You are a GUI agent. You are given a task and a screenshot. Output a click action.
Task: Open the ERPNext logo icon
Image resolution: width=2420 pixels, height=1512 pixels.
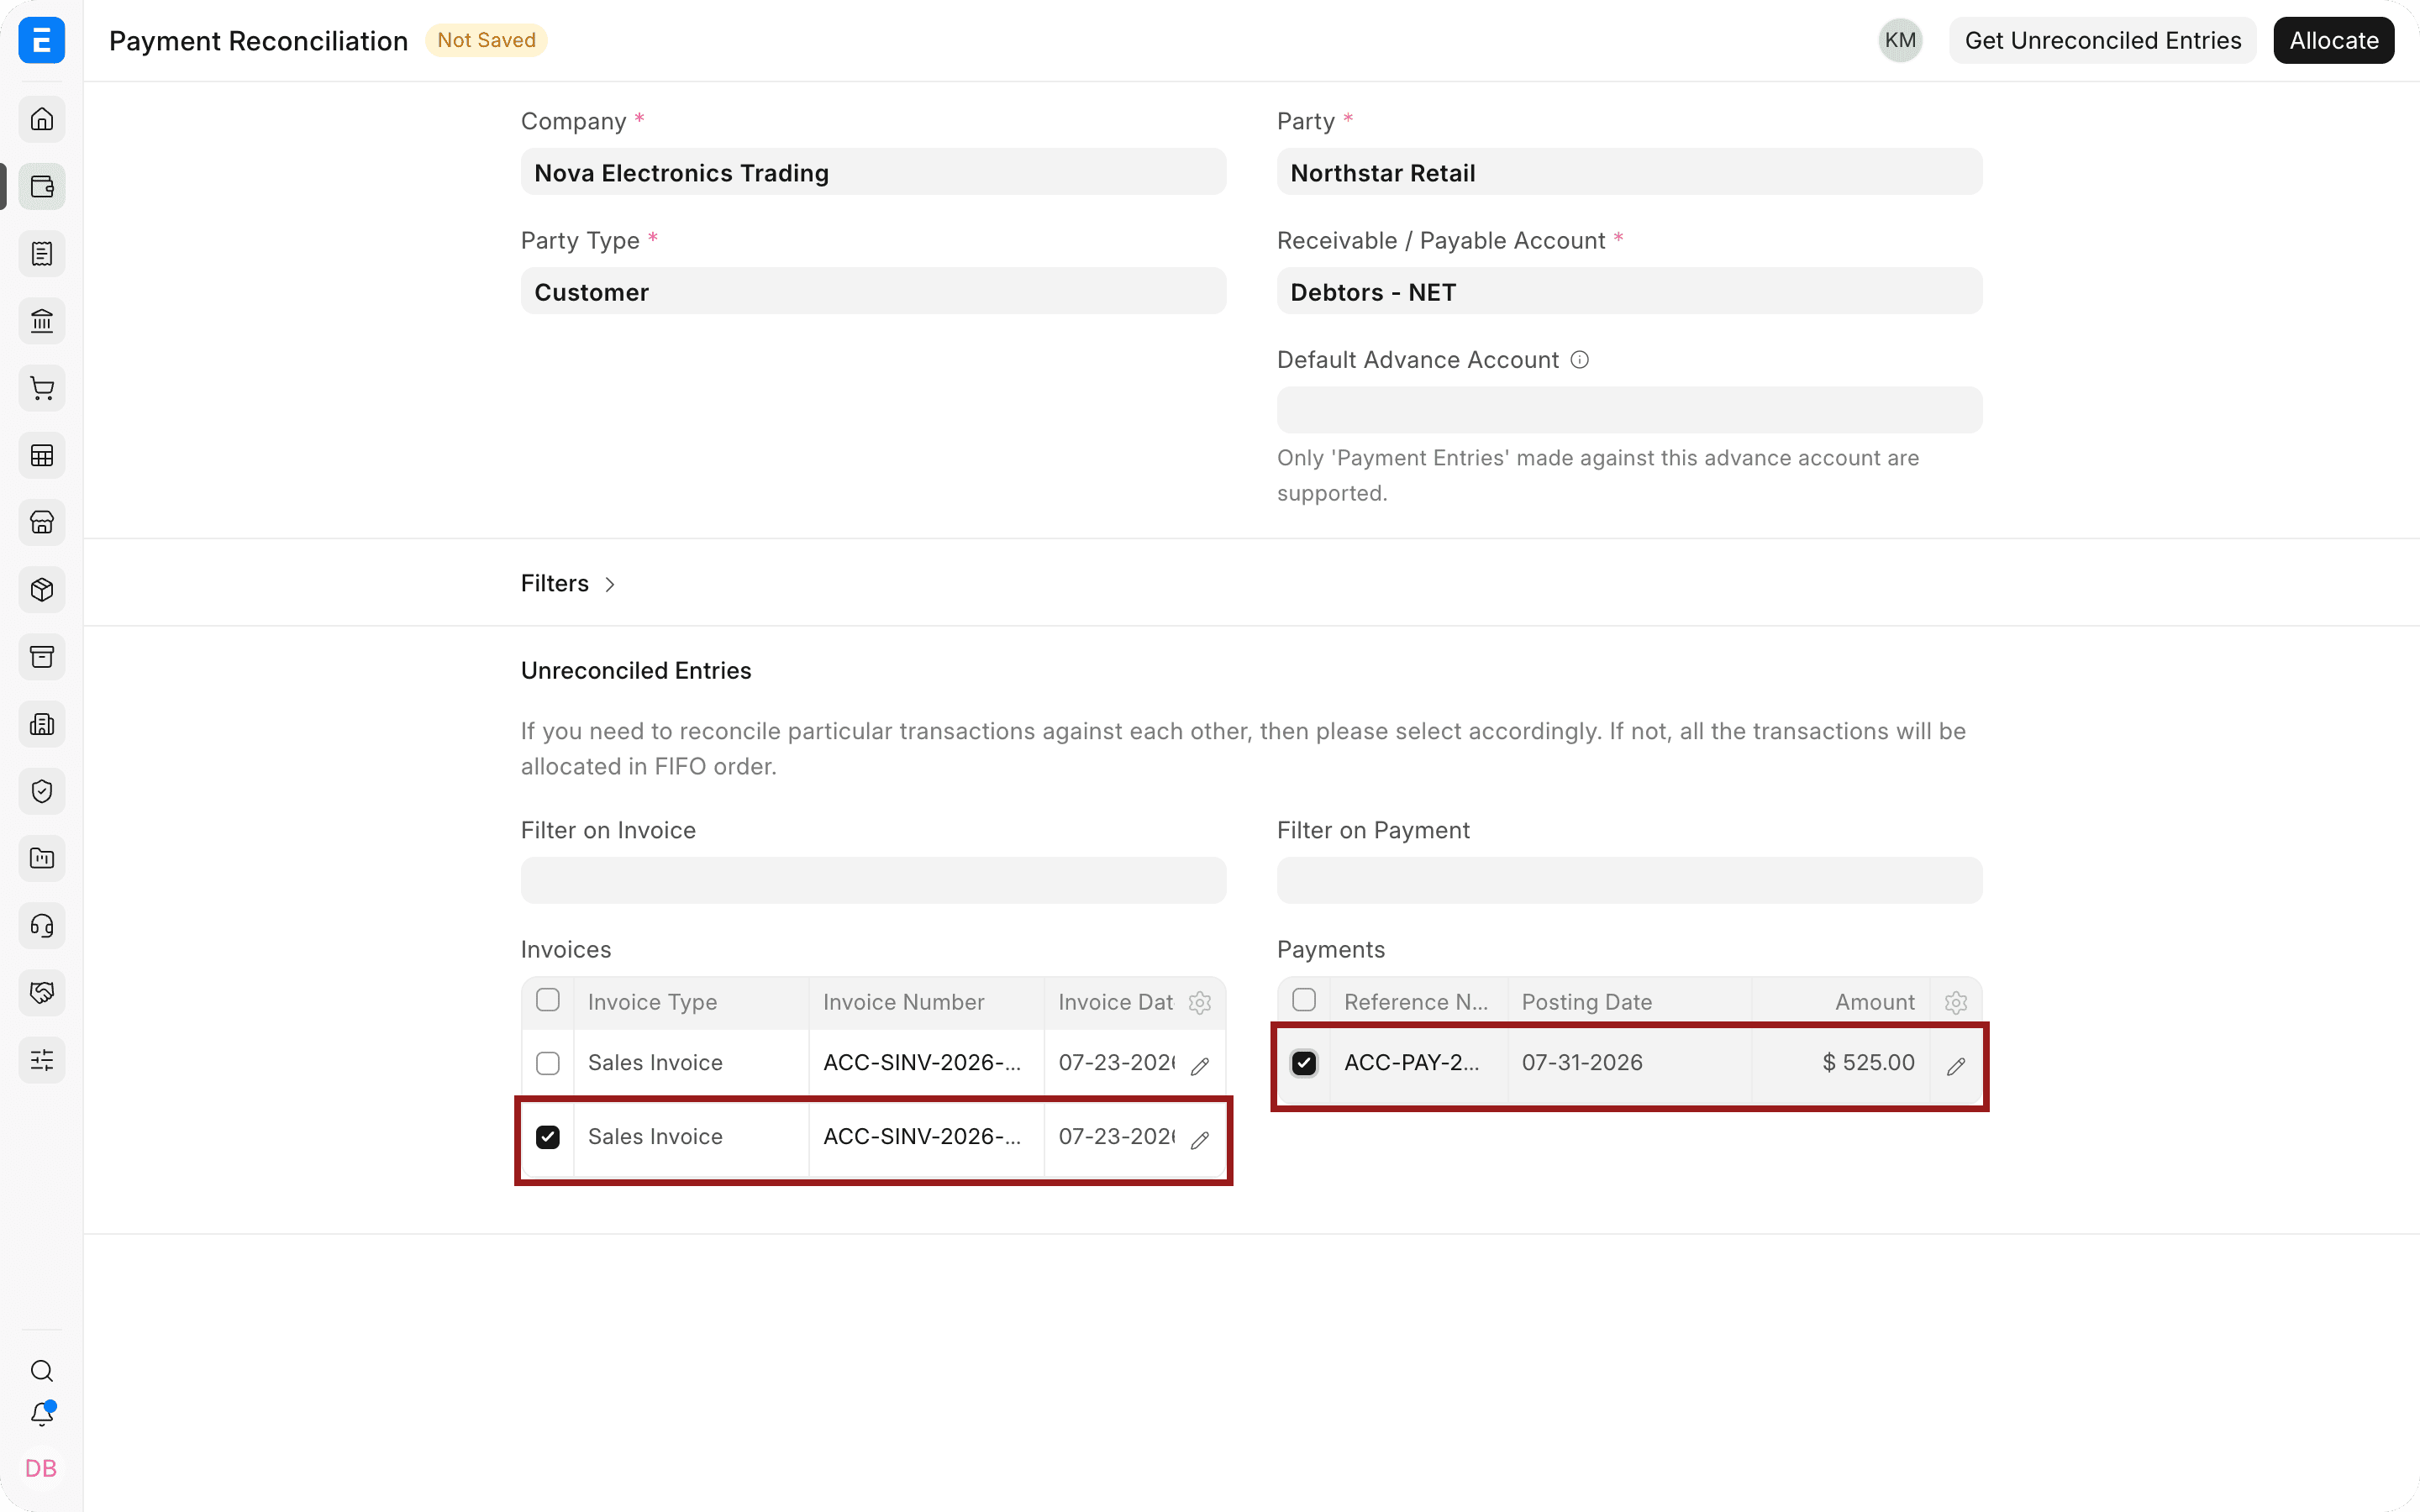pos(42,40)
